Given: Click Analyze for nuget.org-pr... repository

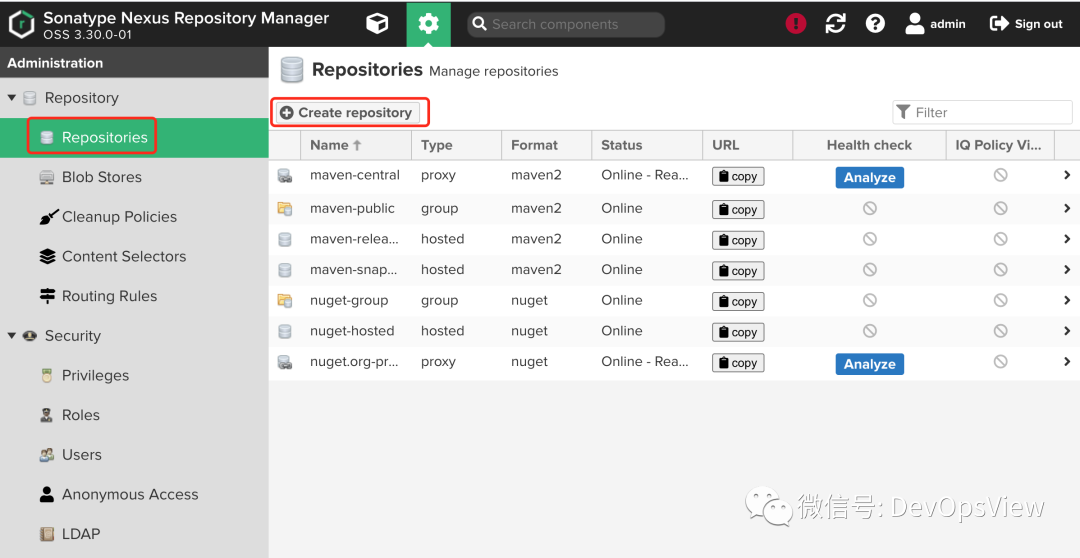Looking at the screenshot, I should (869, 364).
